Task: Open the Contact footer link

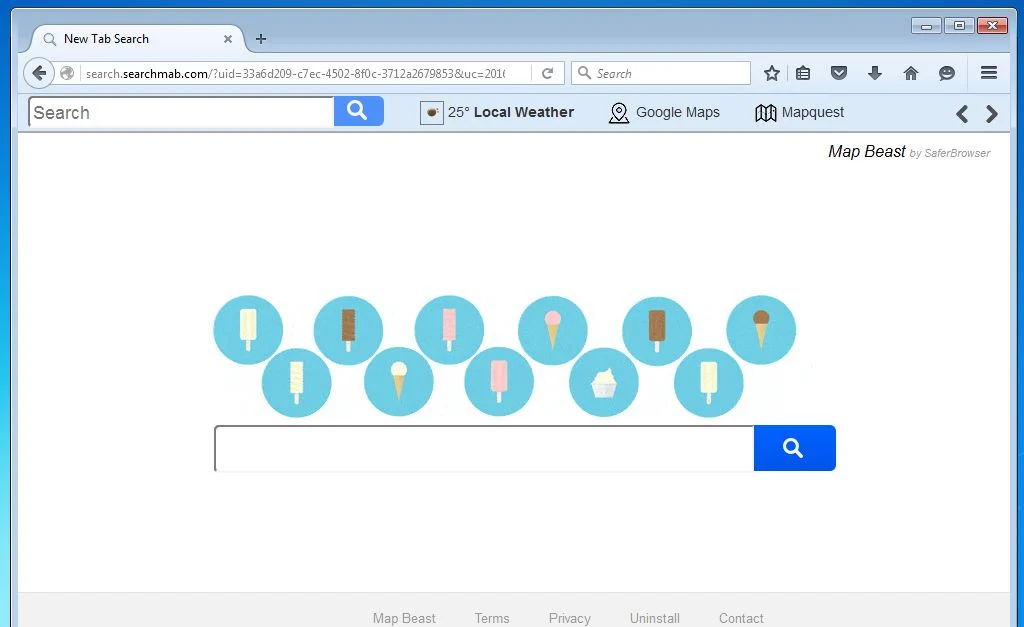Action: [741, 618]
